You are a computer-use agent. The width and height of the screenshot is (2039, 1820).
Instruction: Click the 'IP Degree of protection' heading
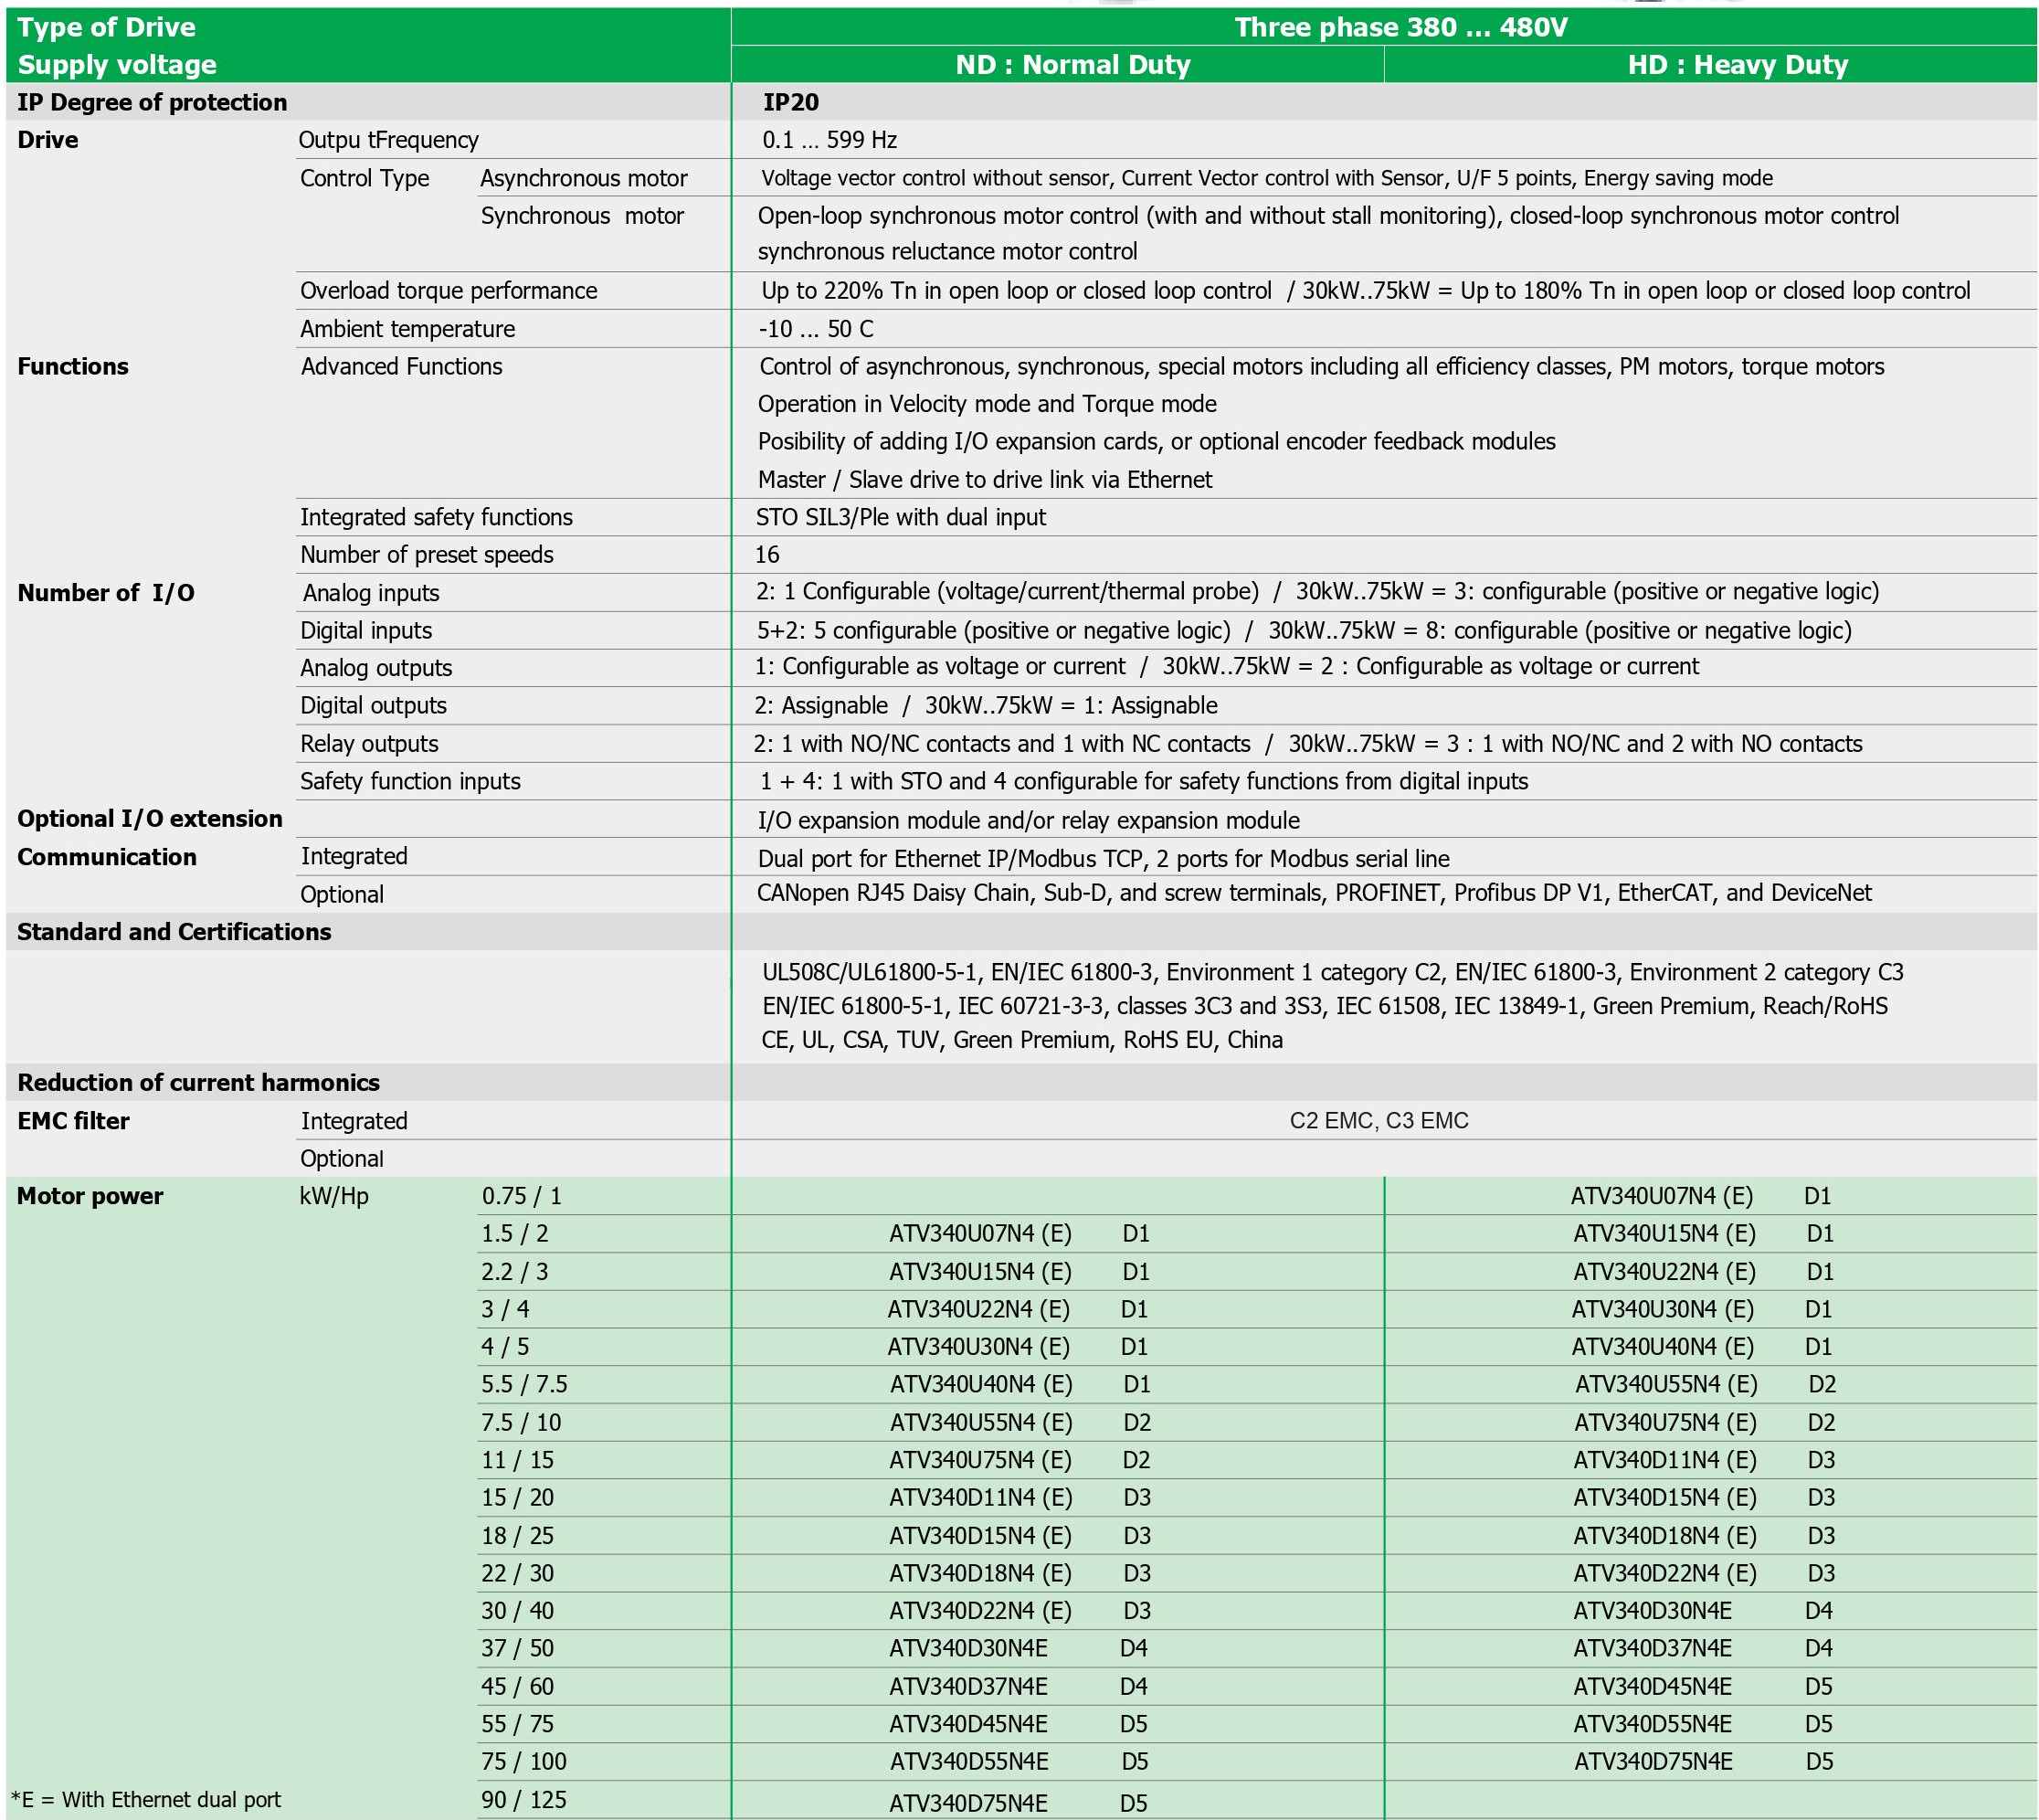pyautogui.click(x=152, y=102)
